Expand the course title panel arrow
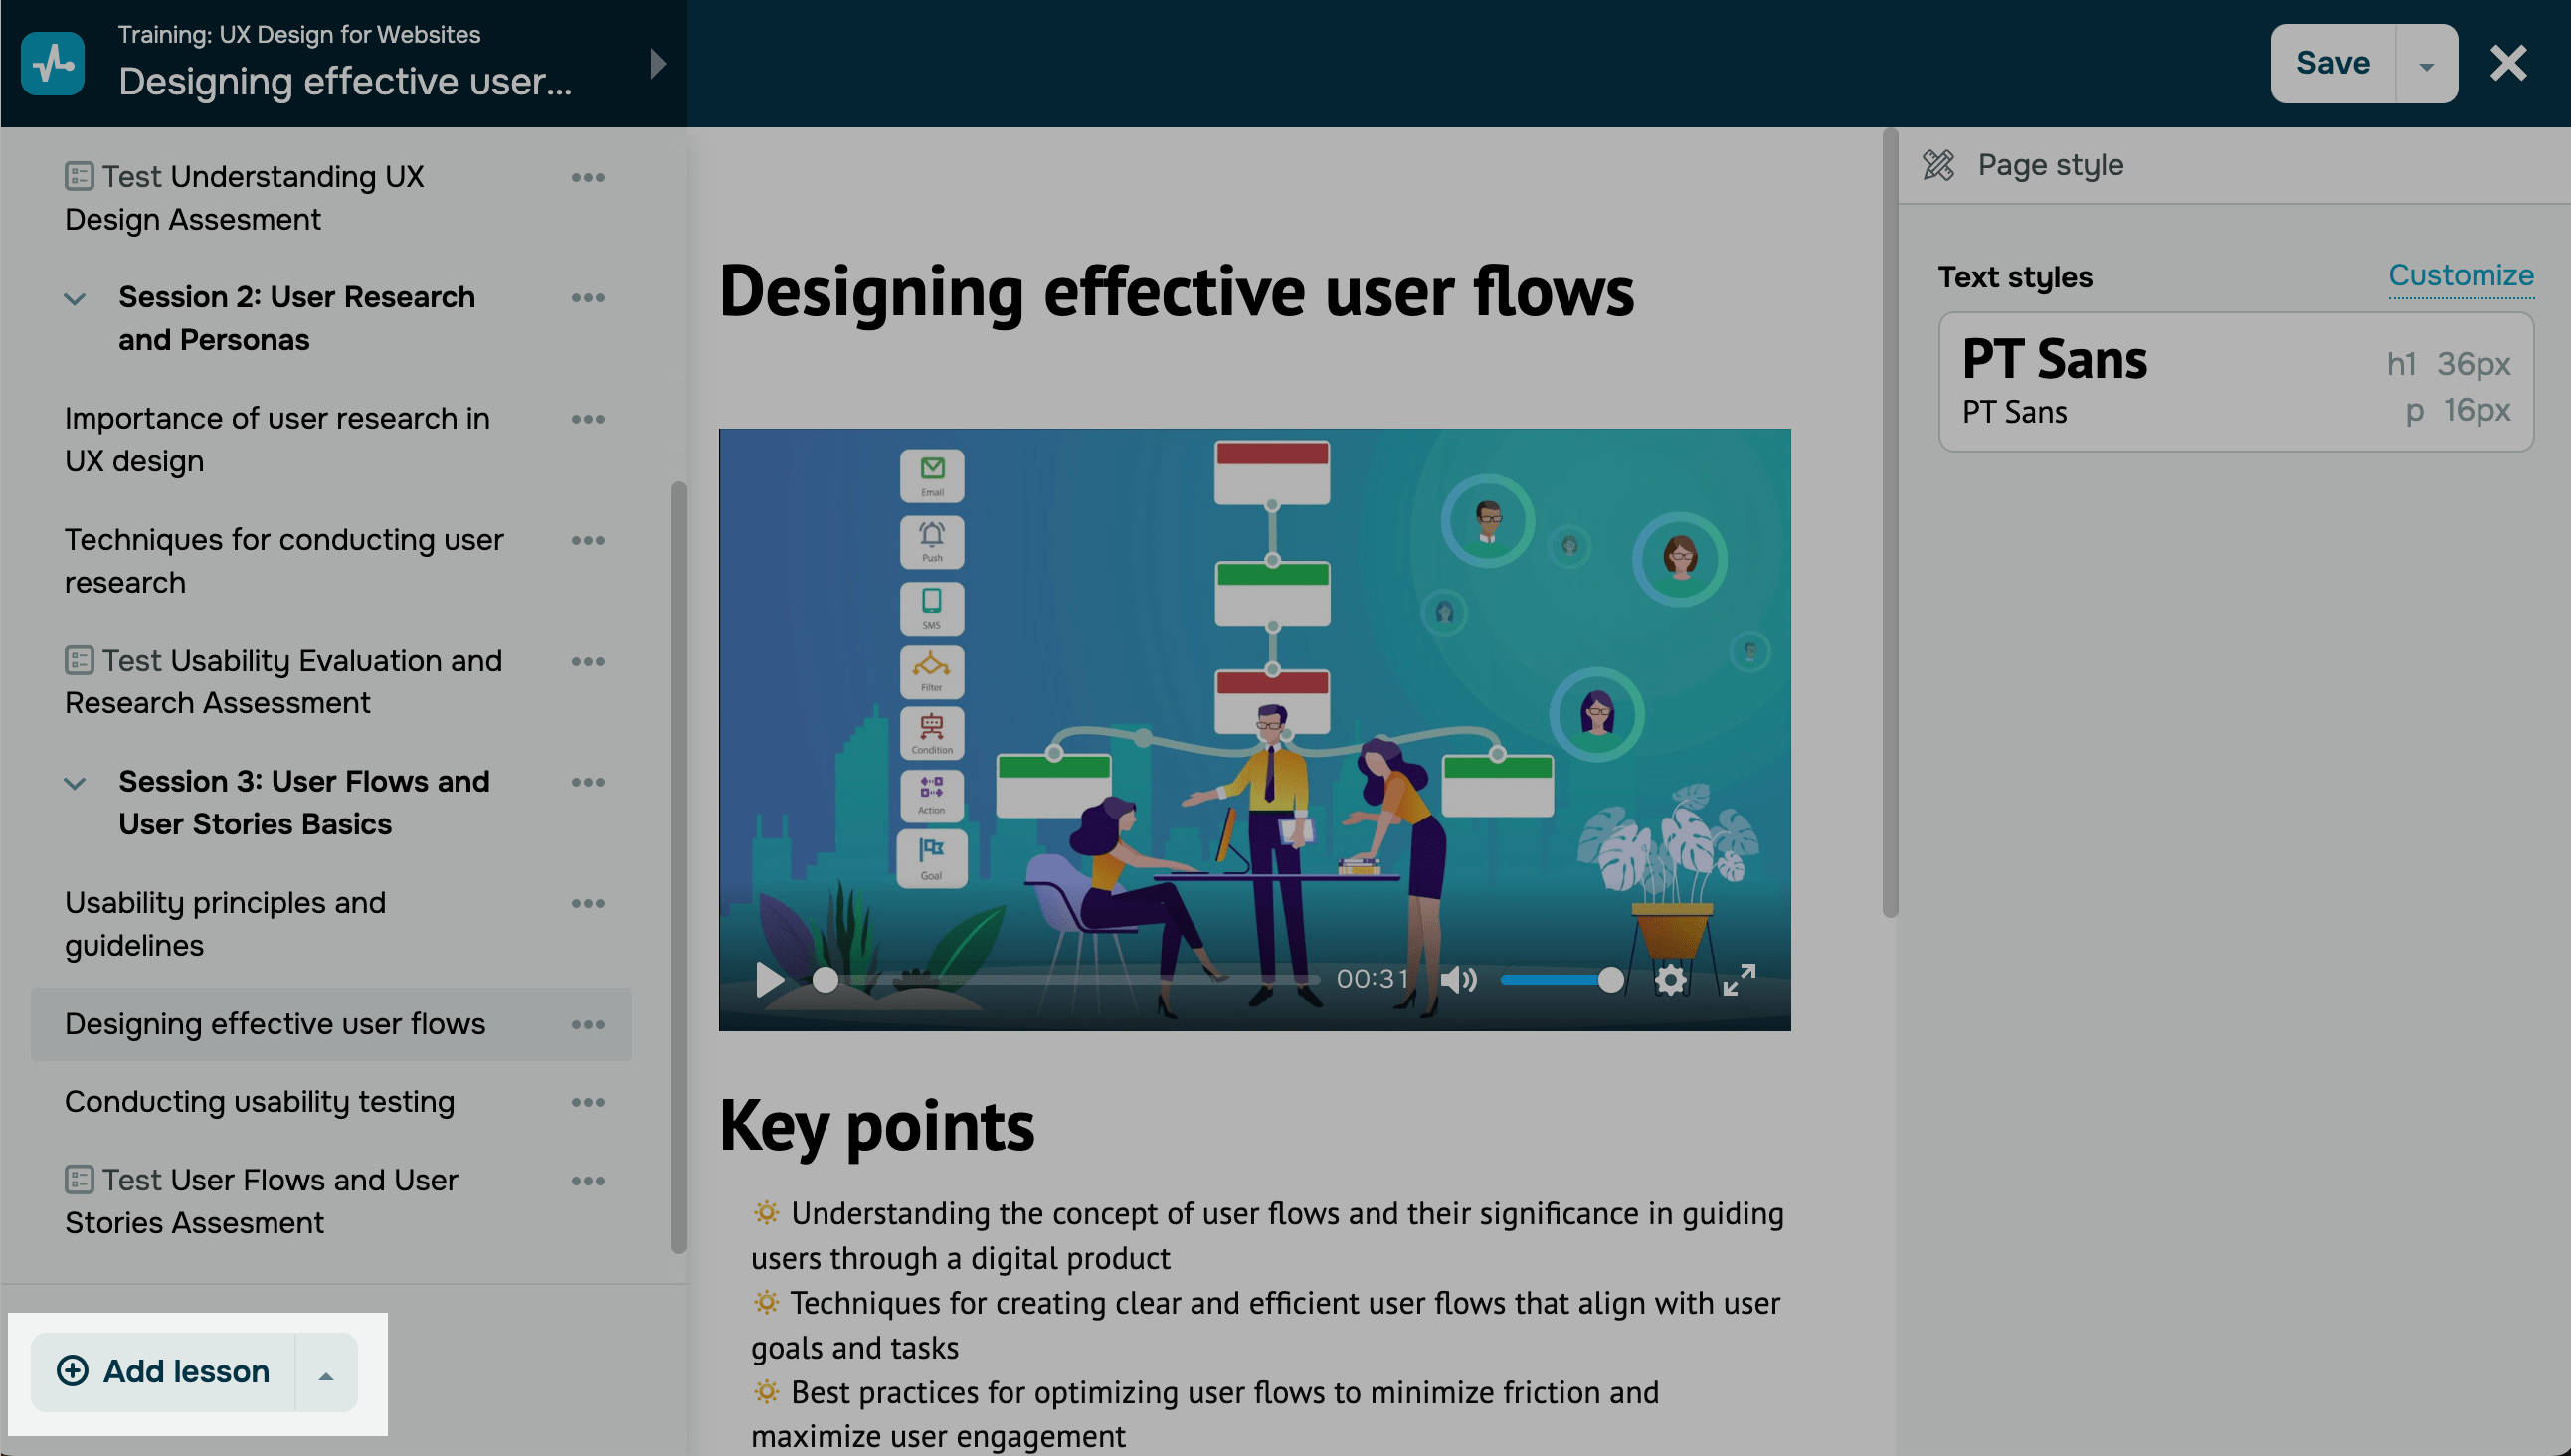Image resolution: width=2571 pixels, height=1456 pixels. (657, 63)
